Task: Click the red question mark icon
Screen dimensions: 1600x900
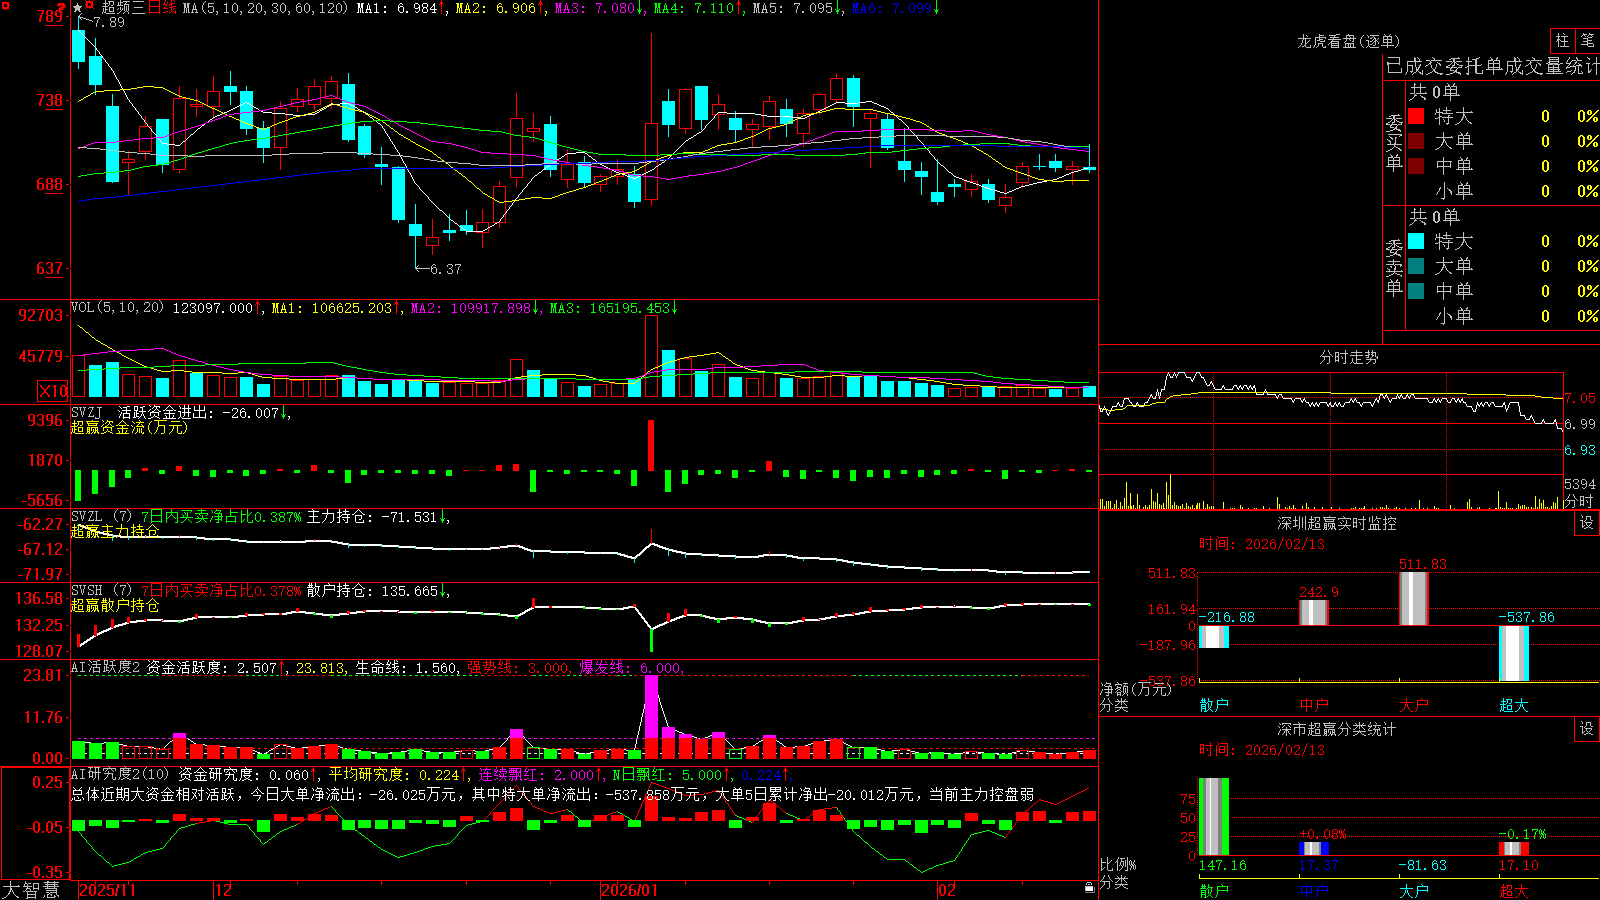Action: pyautogui.click(x=61, y=7)
